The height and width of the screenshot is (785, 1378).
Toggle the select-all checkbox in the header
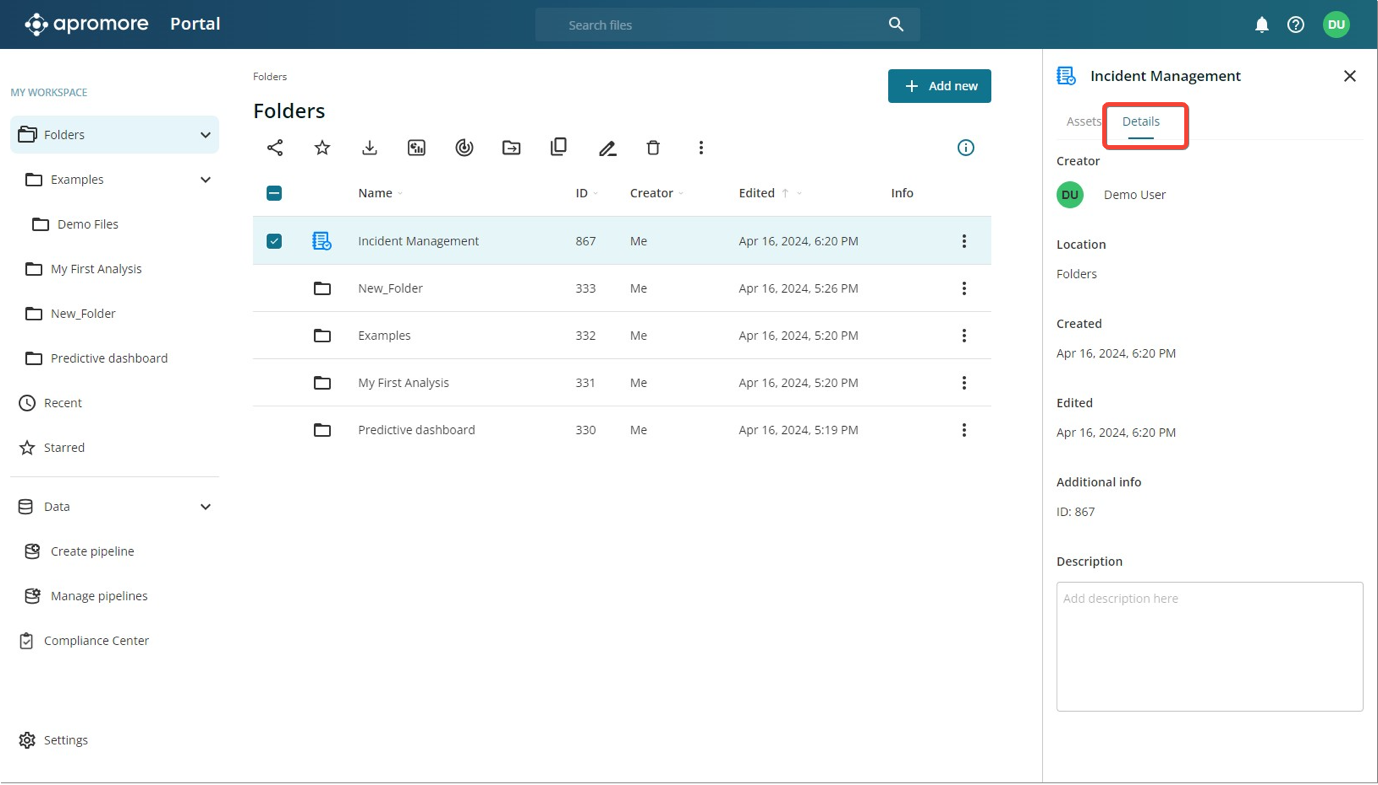point(274,193)
